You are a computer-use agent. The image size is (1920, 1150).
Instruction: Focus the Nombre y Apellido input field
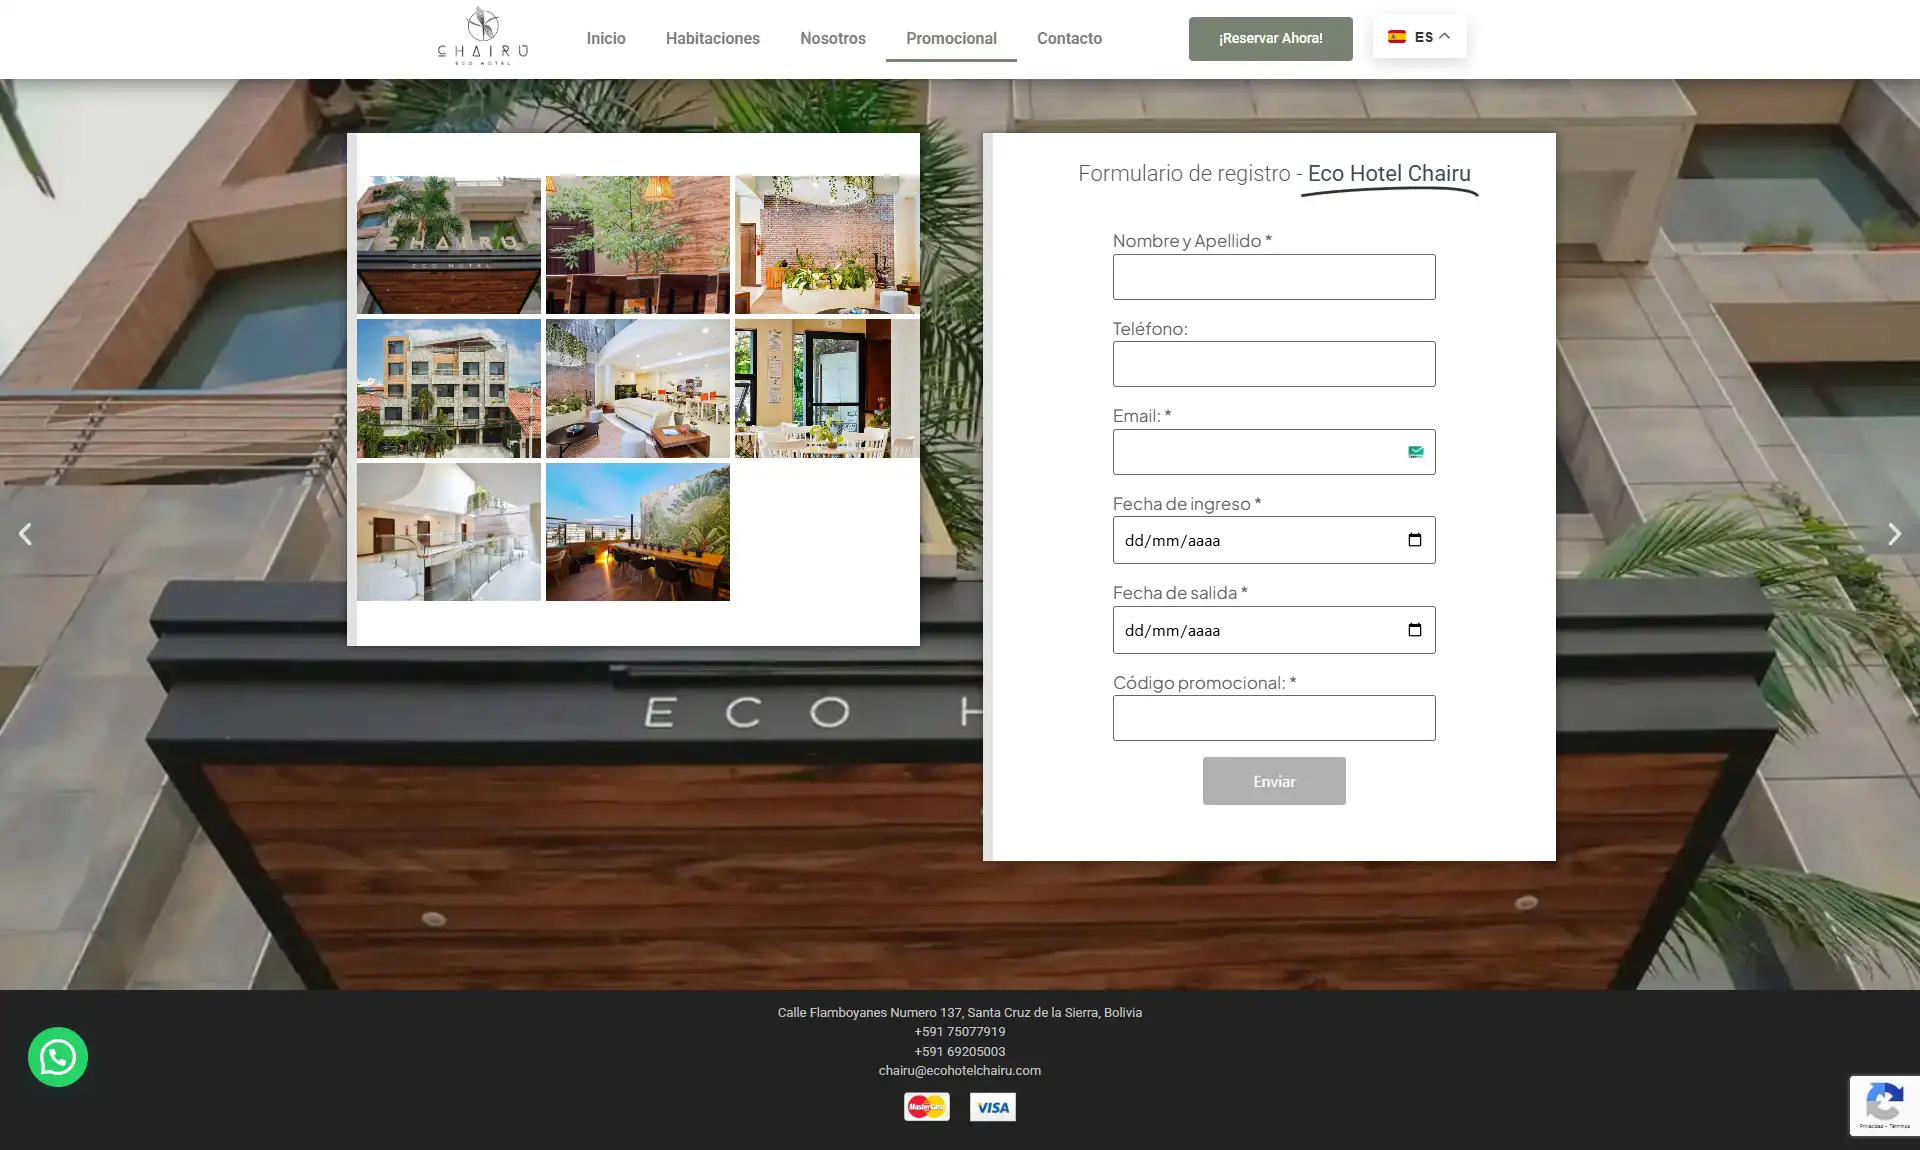click(1274, 277)
